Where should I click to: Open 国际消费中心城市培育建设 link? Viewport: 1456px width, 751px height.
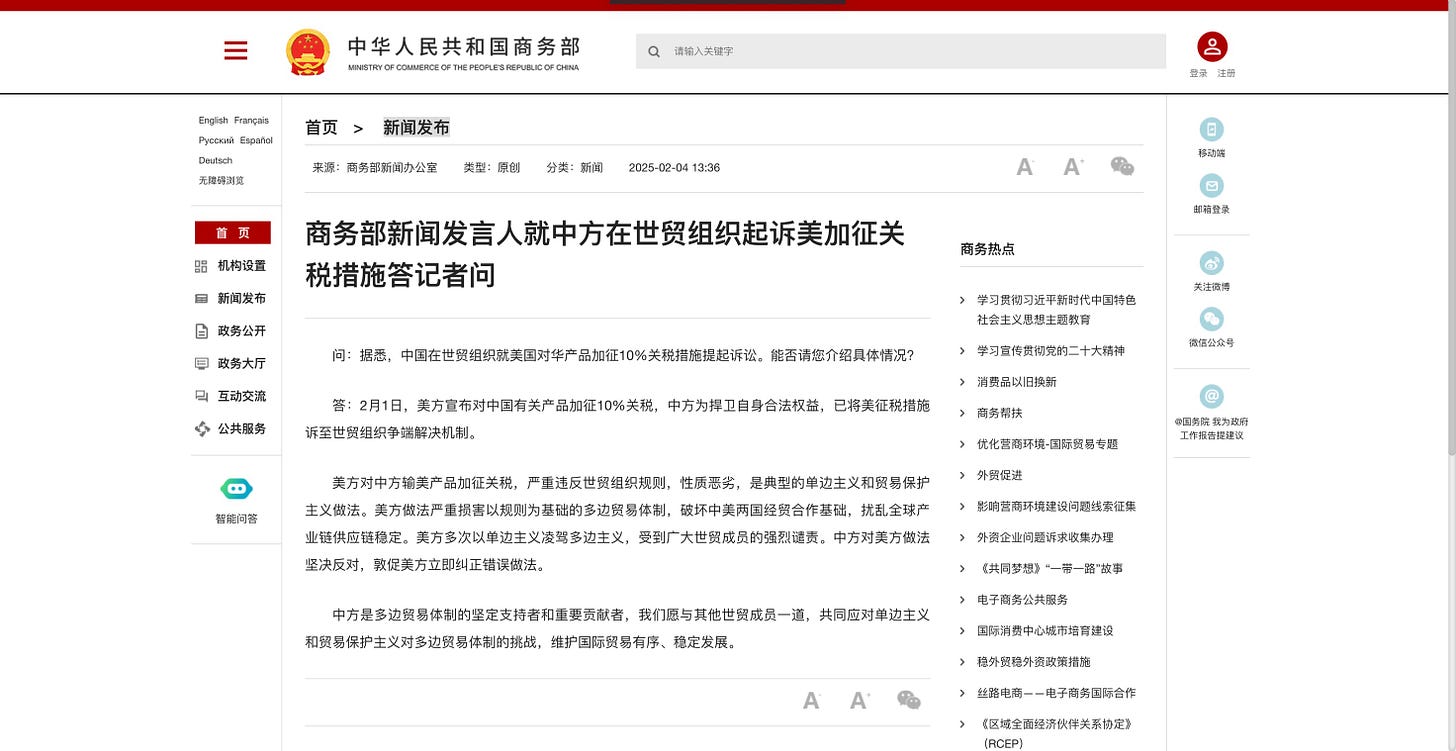[1045, 630]
